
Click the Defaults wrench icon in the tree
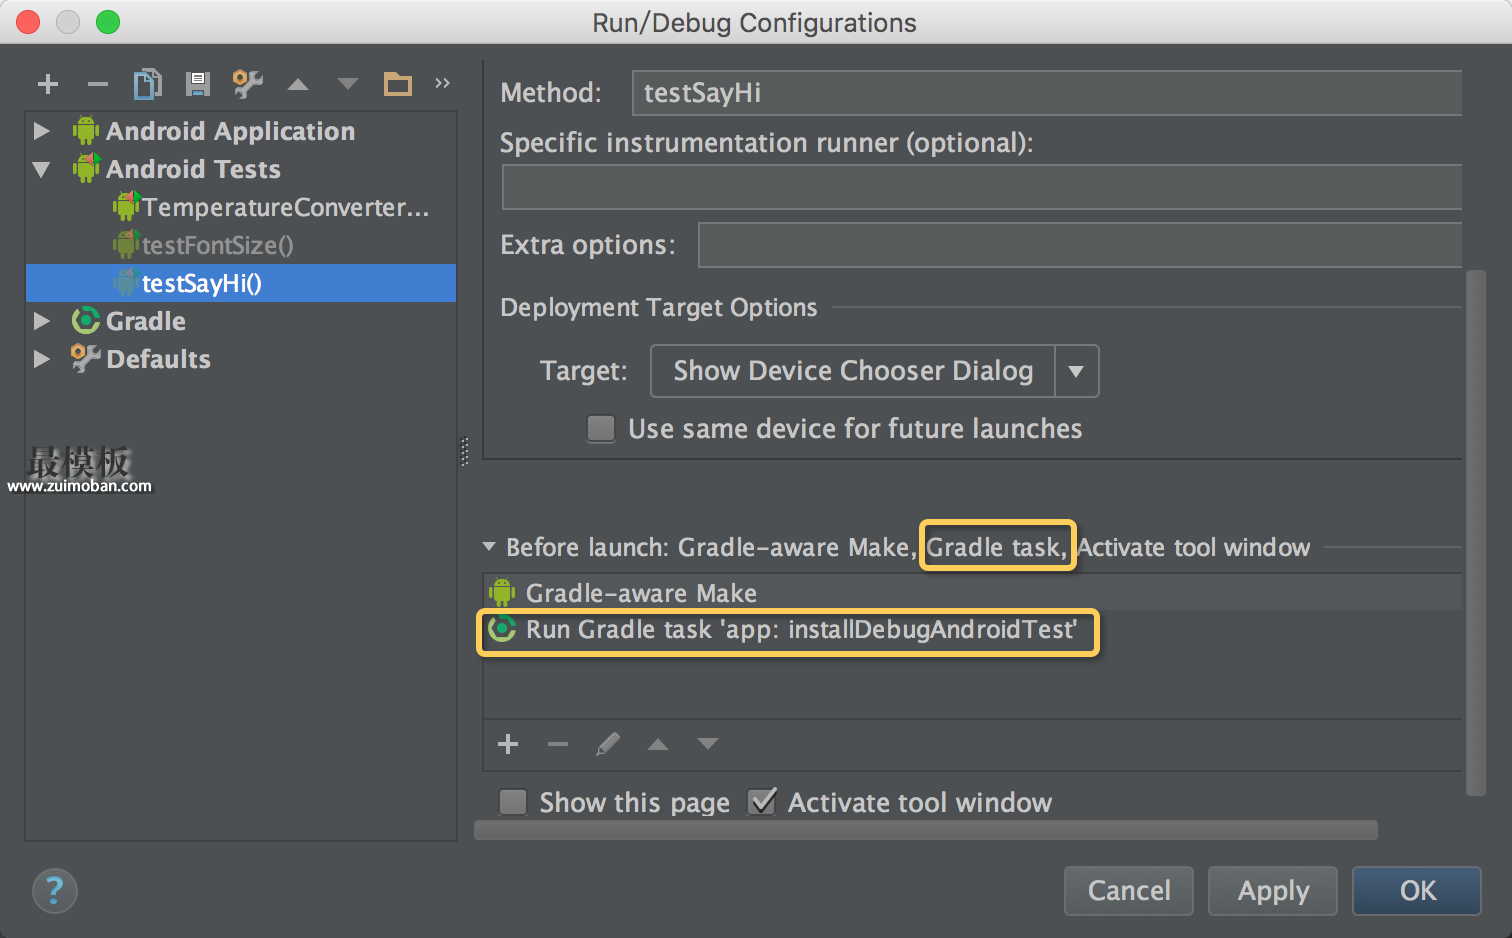(x=86, y=358)
